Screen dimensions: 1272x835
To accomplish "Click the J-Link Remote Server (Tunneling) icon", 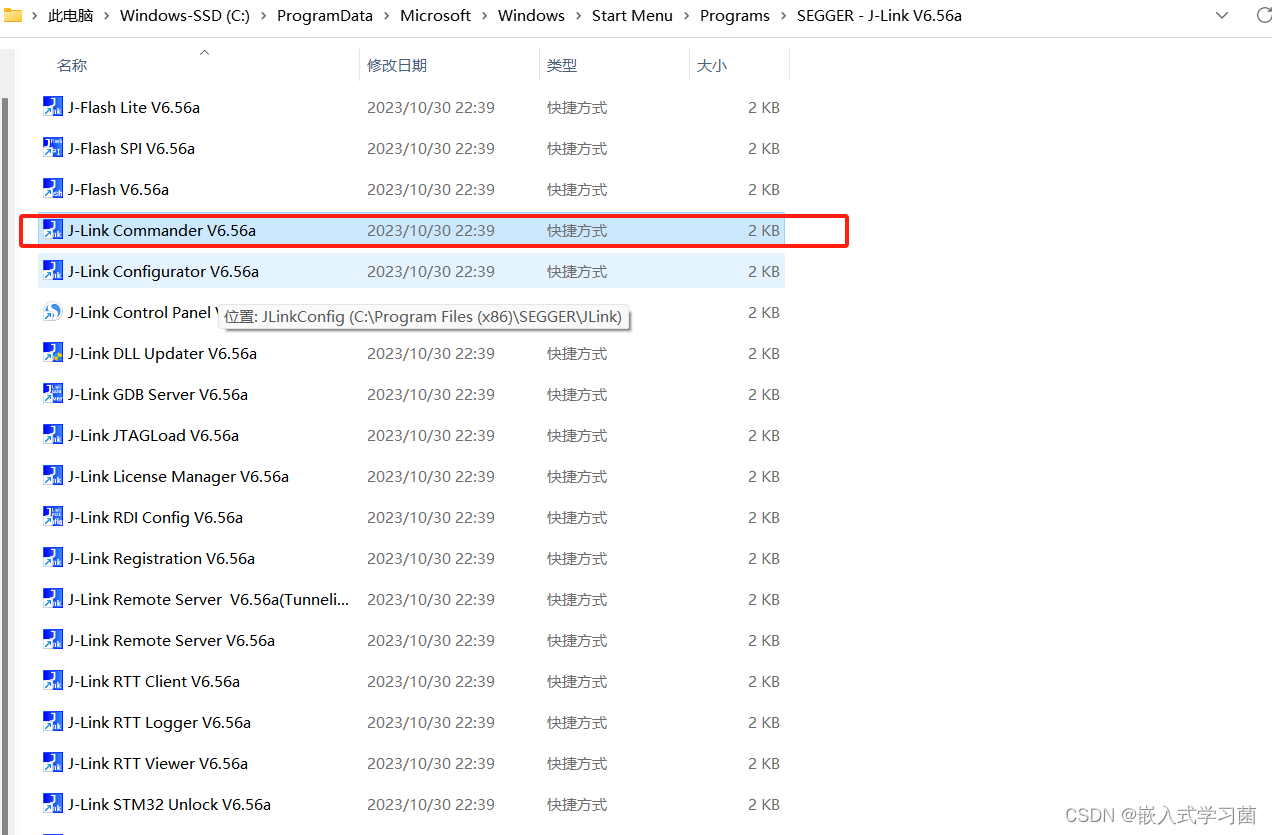I will coord(53,599).
